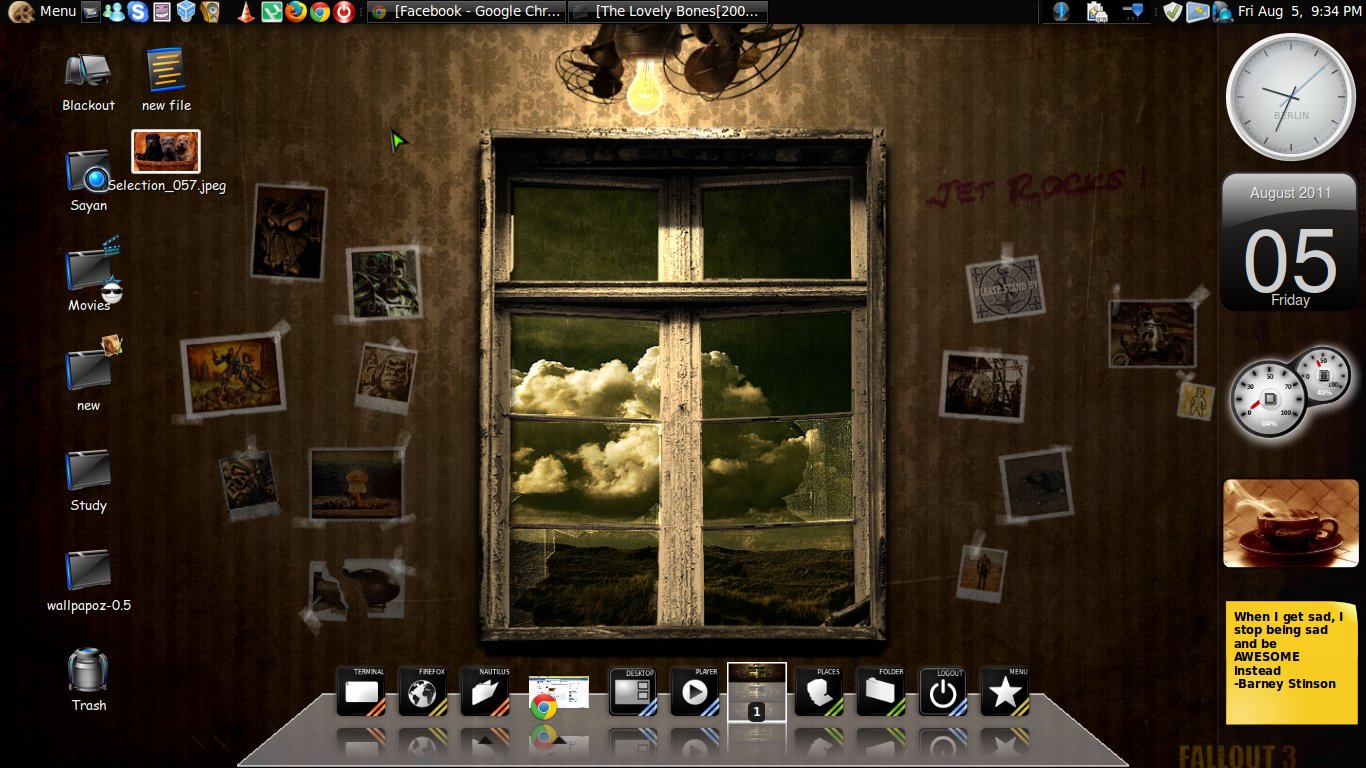
Task: Open the purple smiley face launcher
Action: [162, 12]
